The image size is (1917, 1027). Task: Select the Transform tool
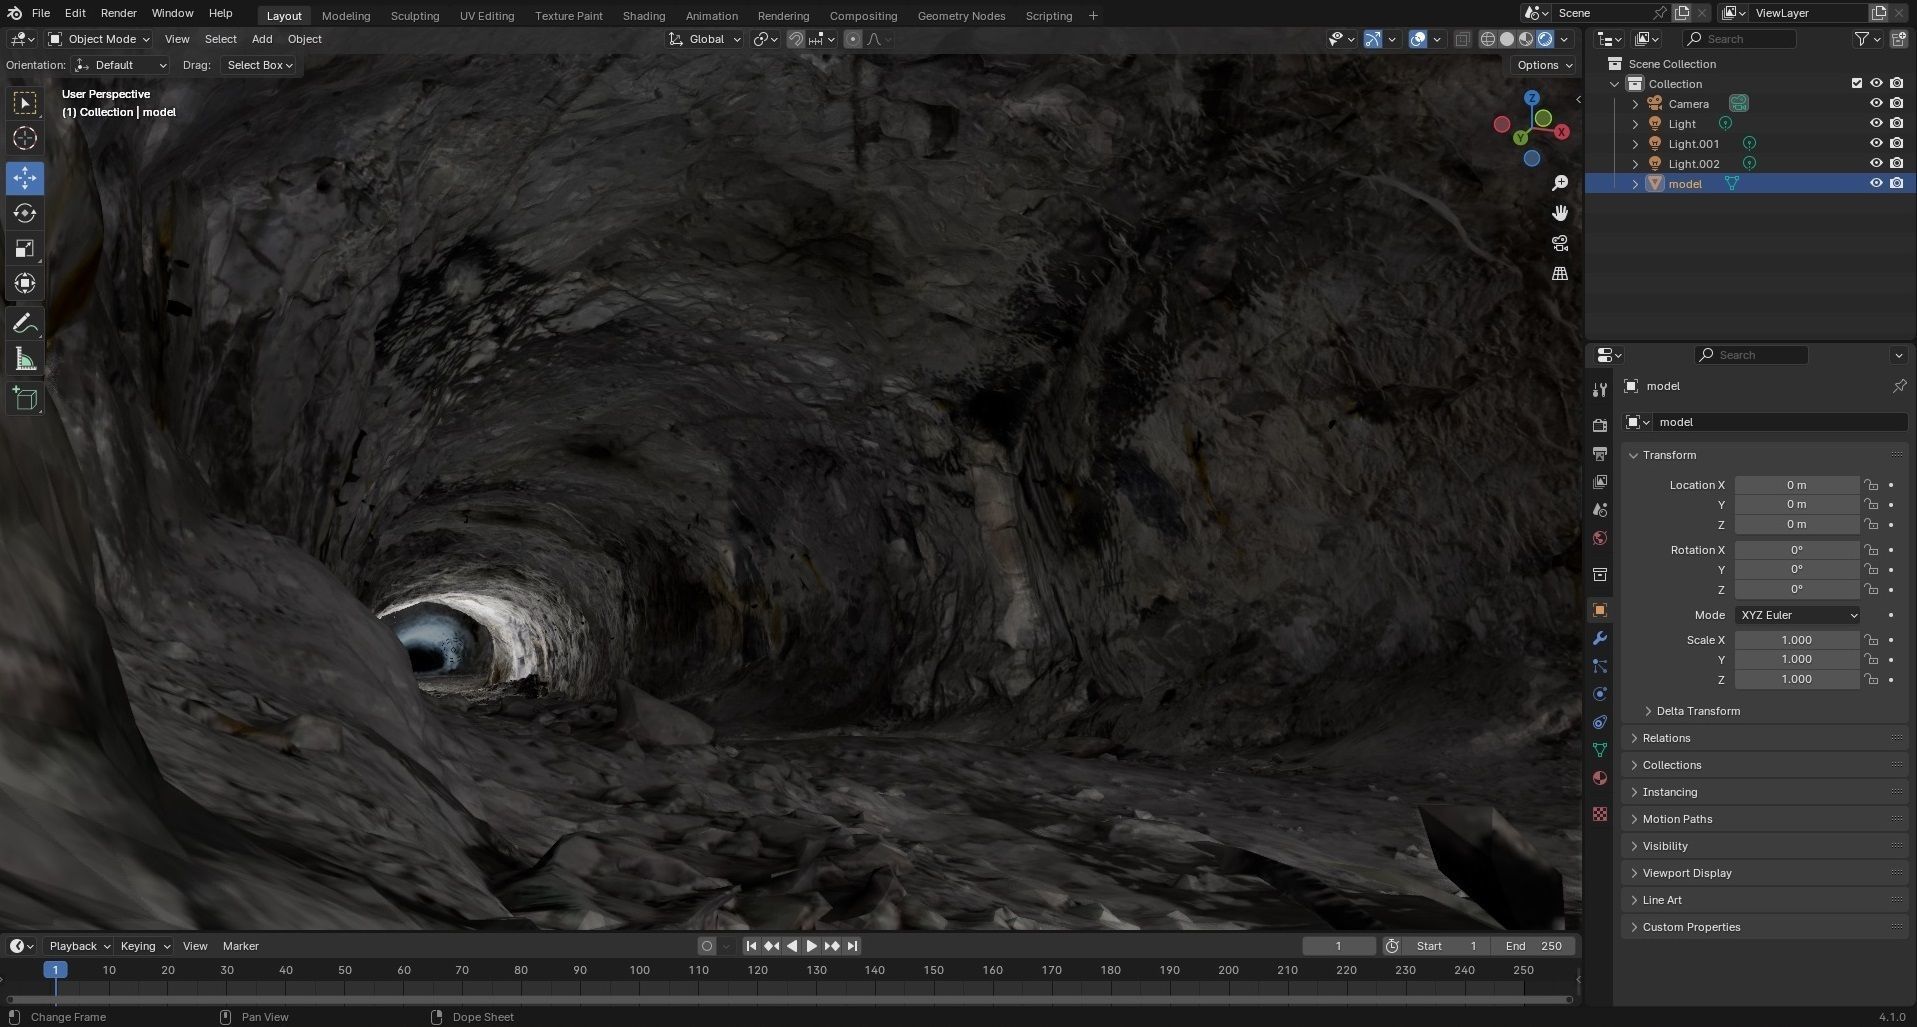25,283
